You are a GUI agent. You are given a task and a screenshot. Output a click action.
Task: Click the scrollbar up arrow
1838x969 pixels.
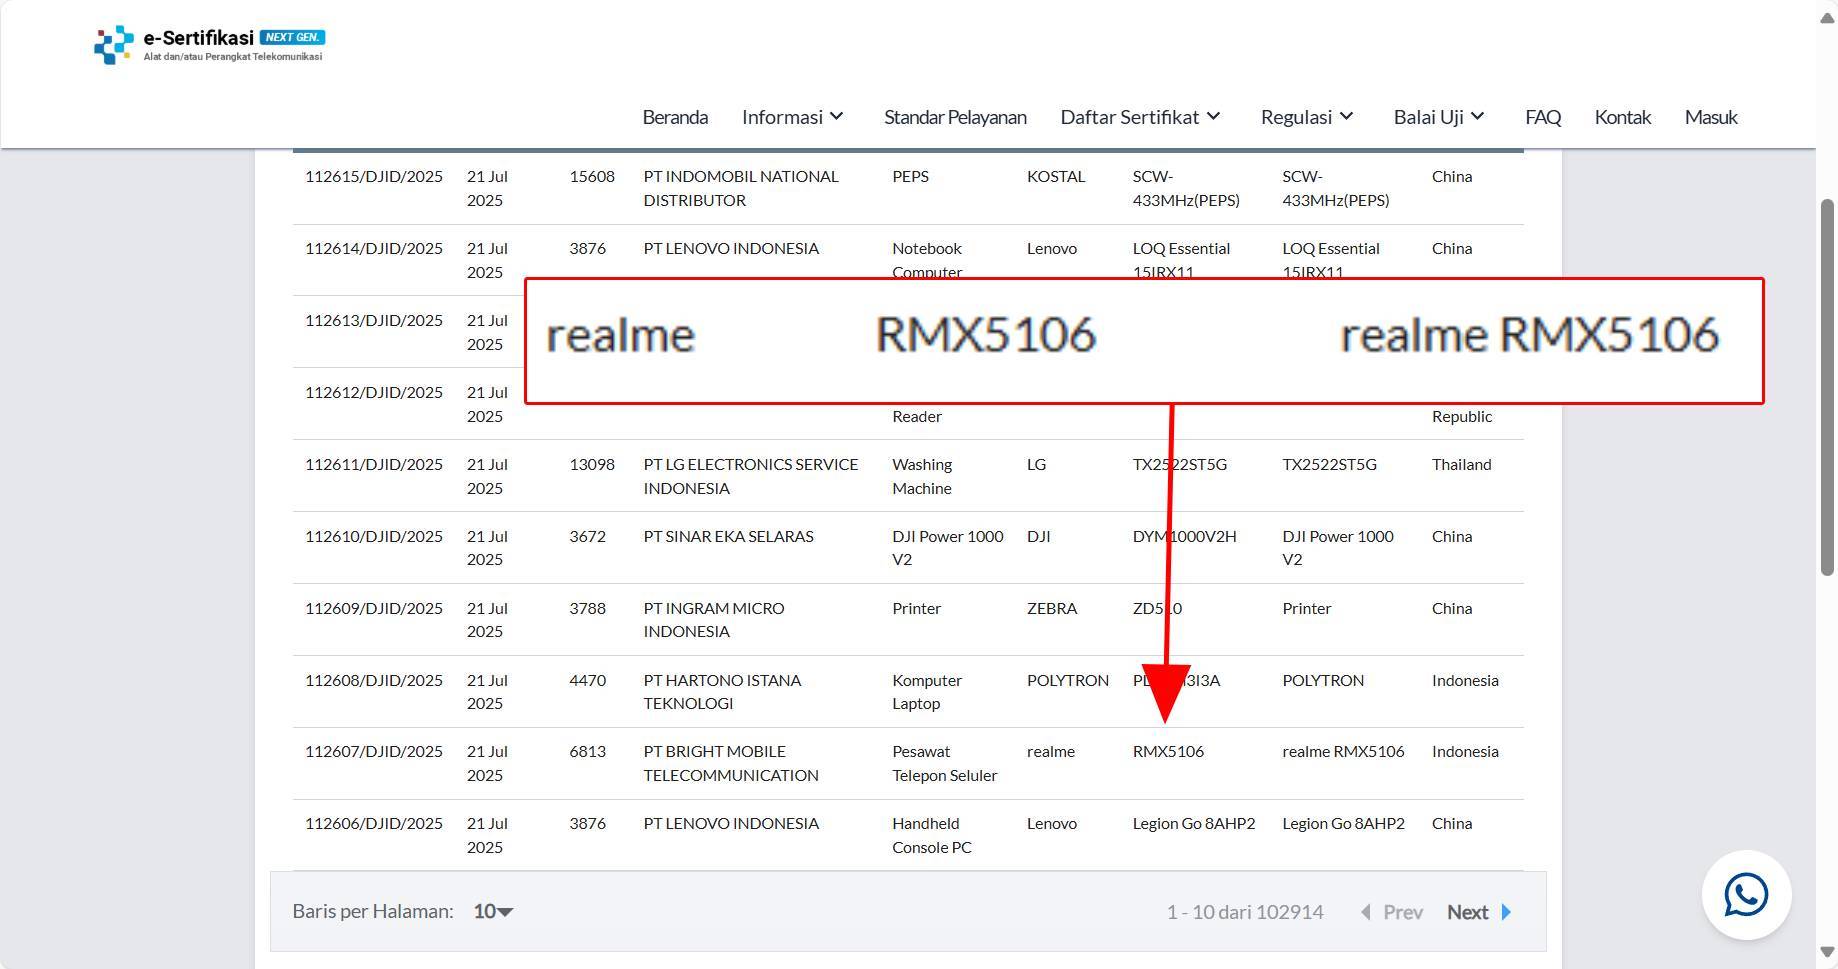pyautogui.click(x=1827, y=19)
